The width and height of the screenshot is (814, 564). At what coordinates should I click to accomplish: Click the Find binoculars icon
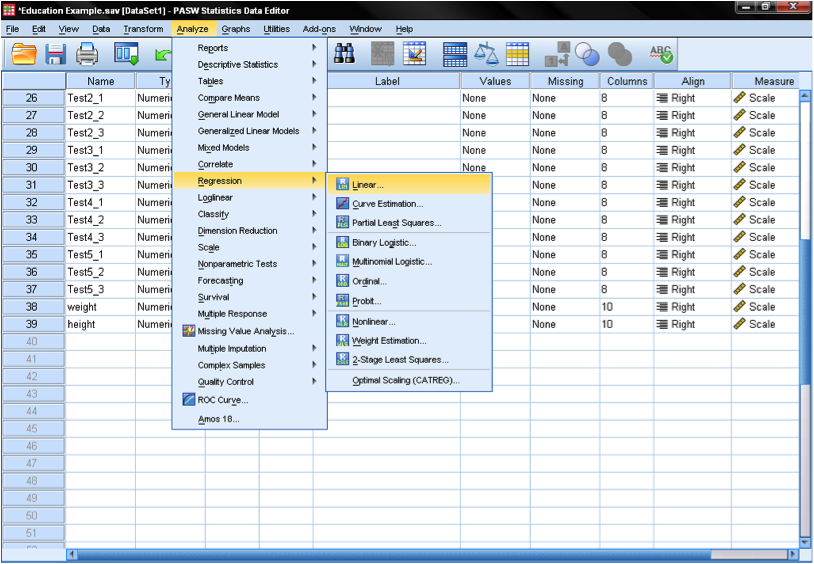pyautogui.click(x=345, y=54)
